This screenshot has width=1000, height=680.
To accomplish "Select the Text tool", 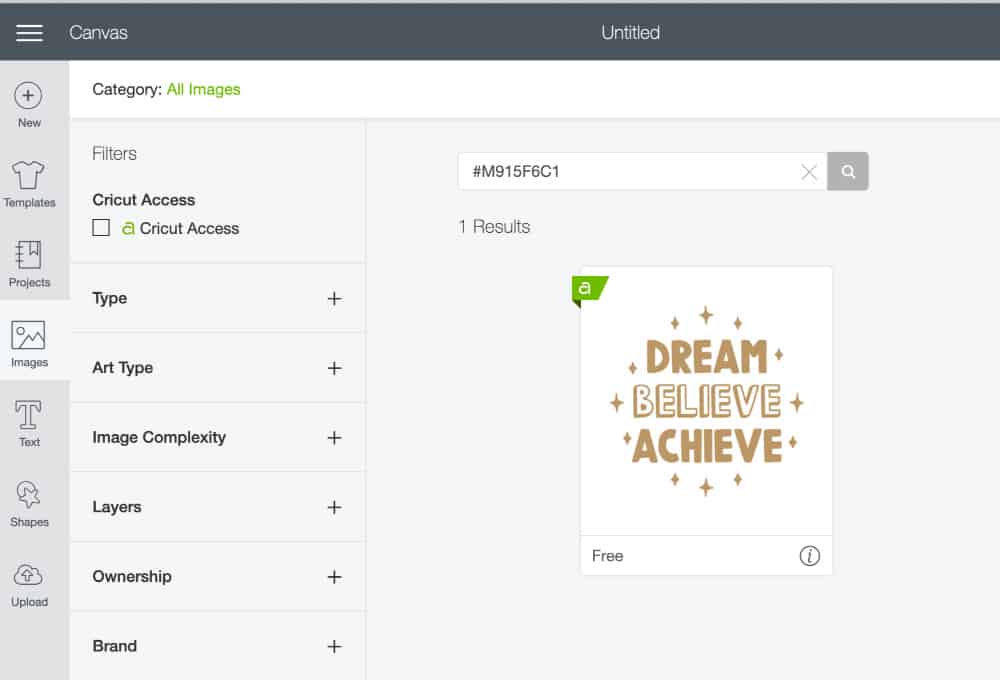I will (x=29, y=424).
